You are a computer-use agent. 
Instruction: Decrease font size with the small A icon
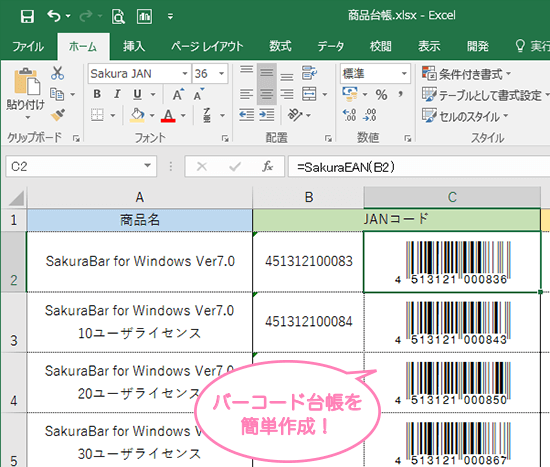point(199,94)
